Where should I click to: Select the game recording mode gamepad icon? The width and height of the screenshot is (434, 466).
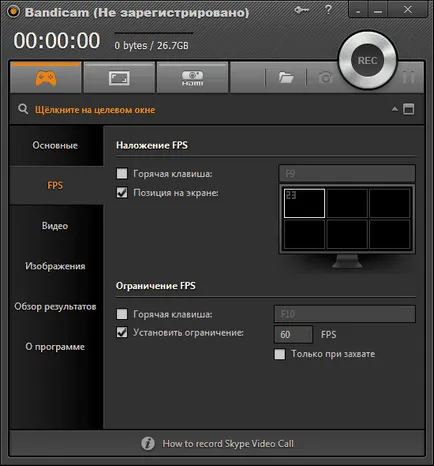46,78
